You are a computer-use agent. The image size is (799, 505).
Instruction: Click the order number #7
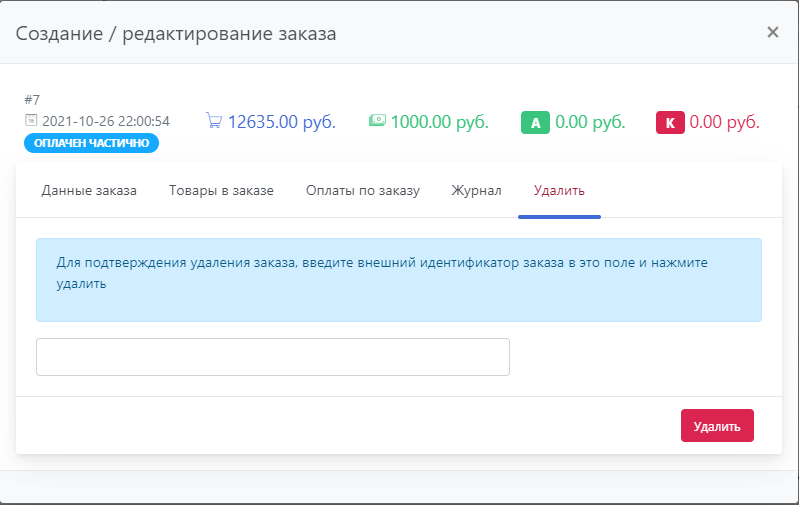tap(32, 100)
